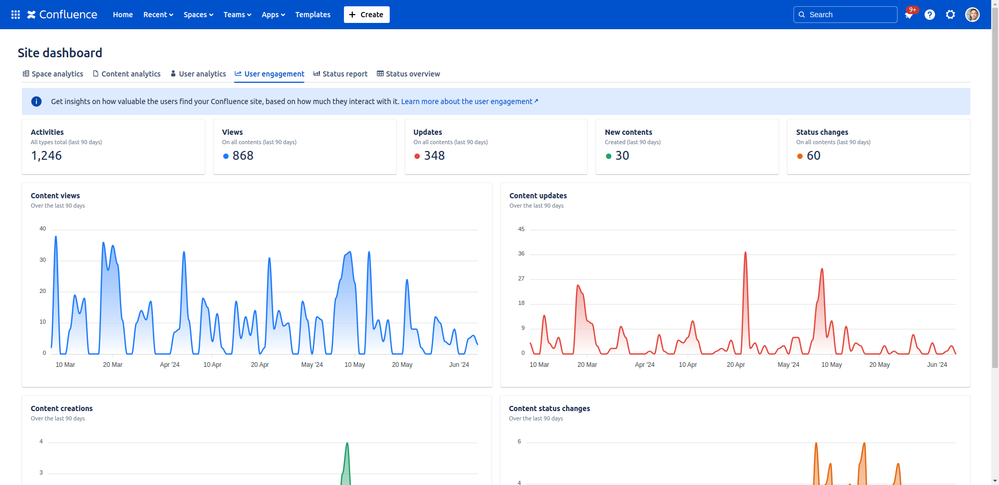Open the settings gear icon
Viewport: 999px width, 485px height.
(x=951, y=15)
